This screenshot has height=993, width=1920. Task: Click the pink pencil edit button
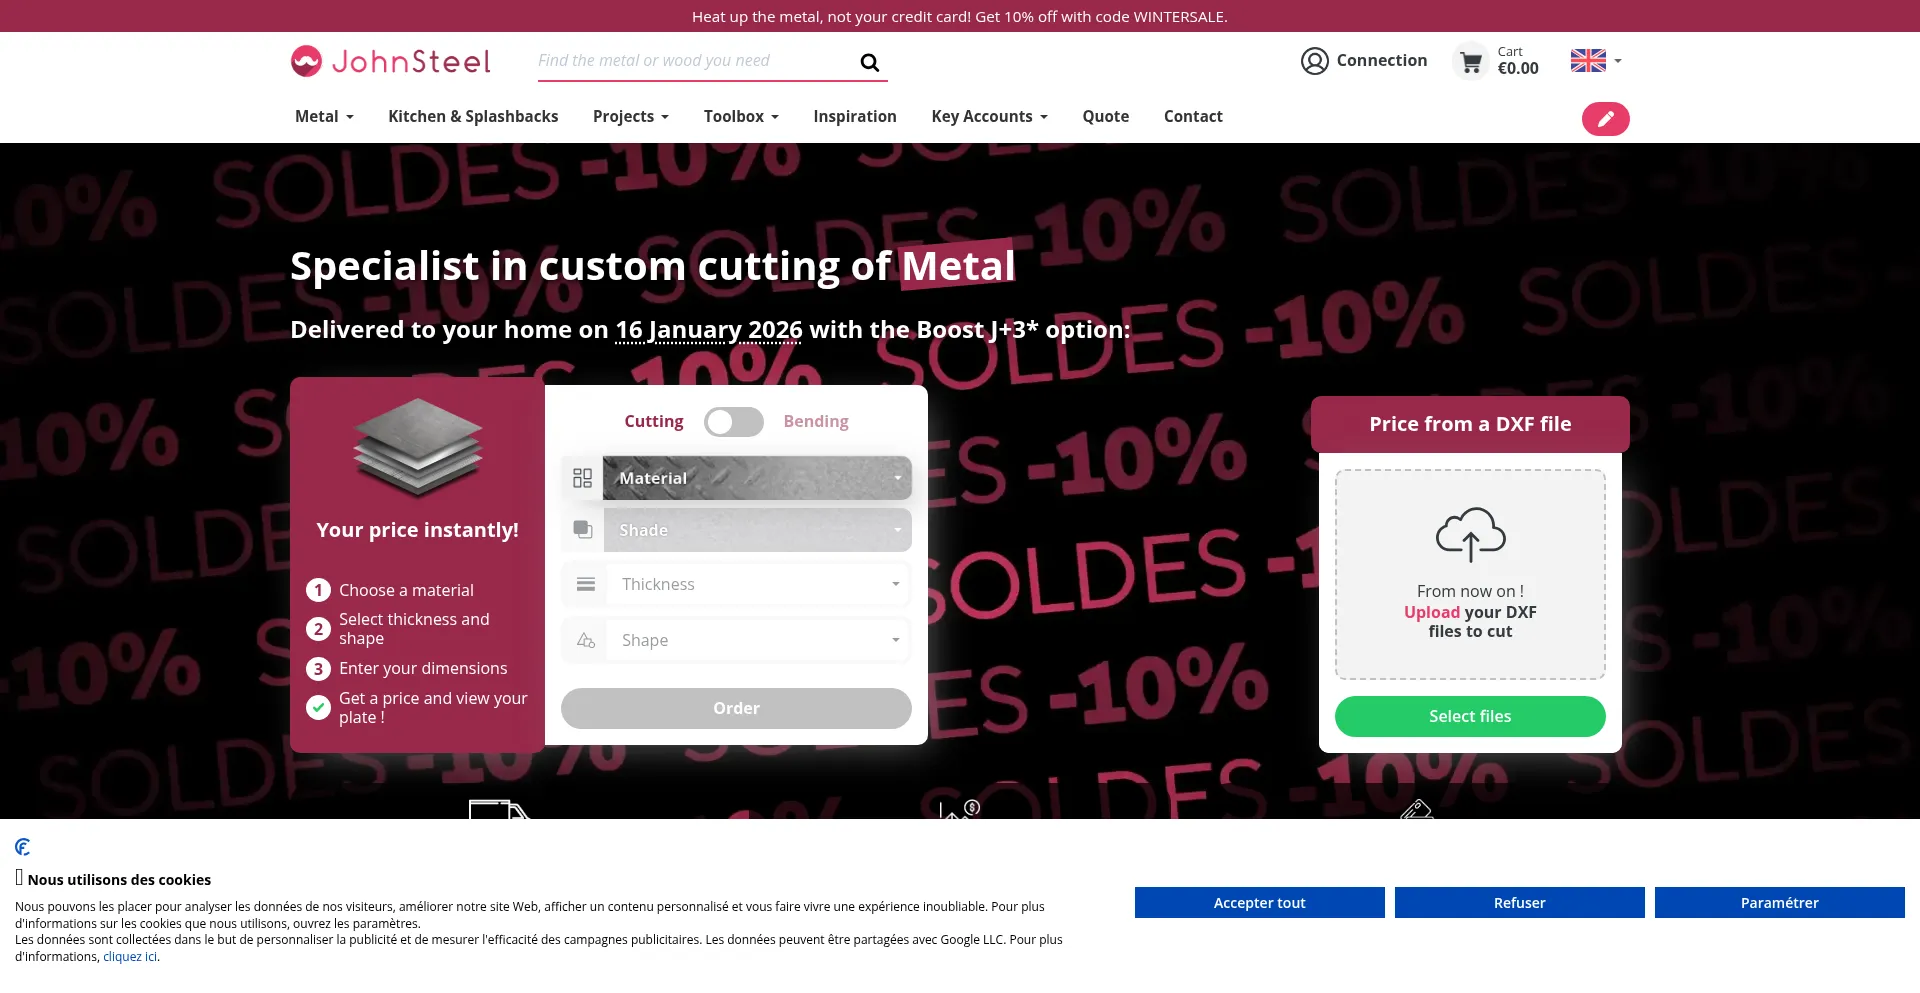point(1605,119)
